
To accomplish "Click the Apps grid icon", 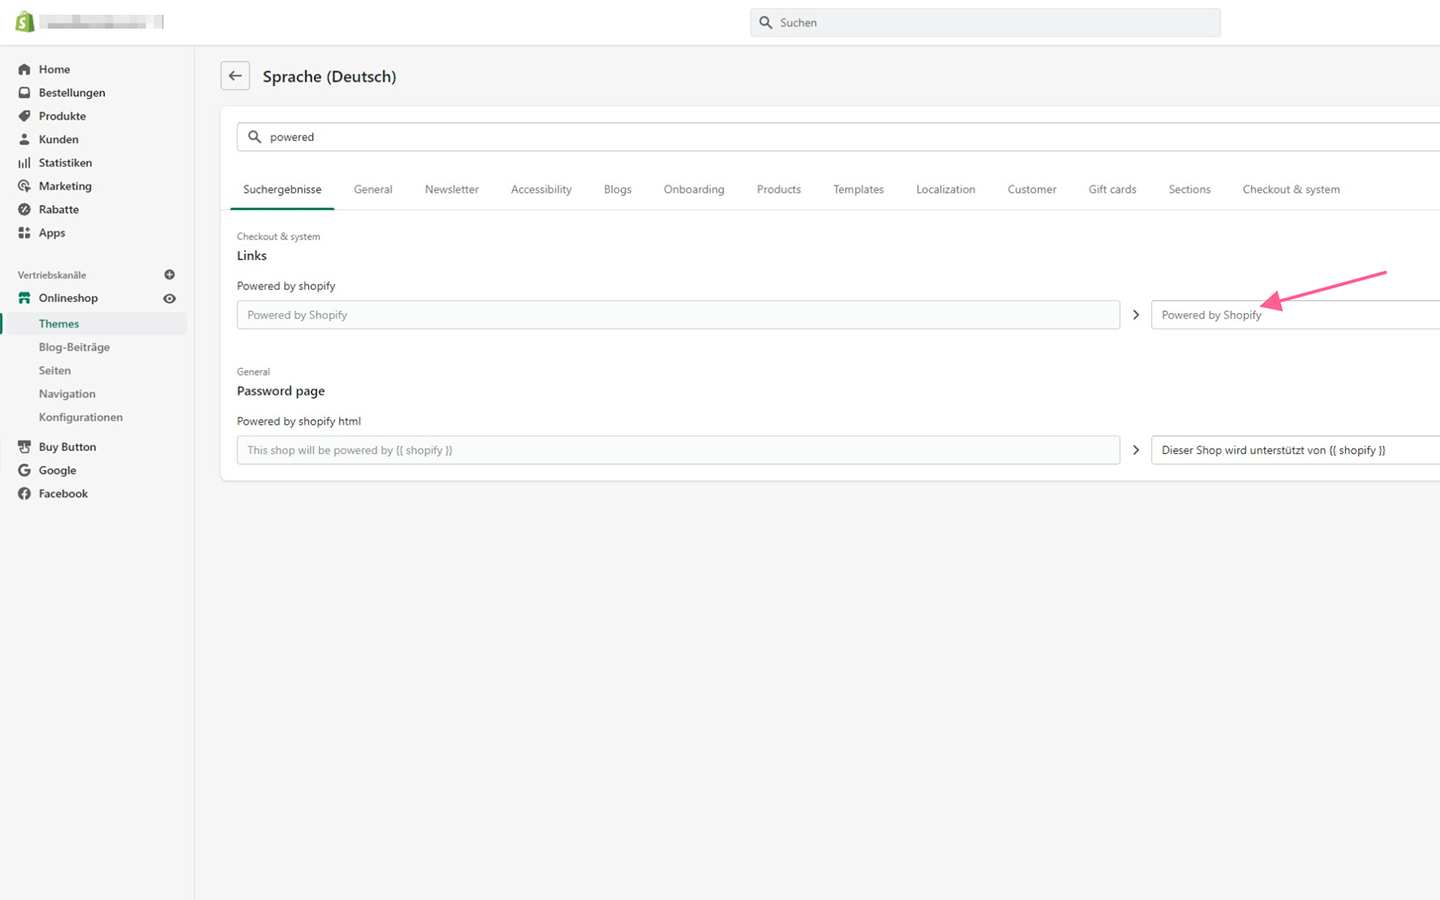I will click(x=24, y=233).
